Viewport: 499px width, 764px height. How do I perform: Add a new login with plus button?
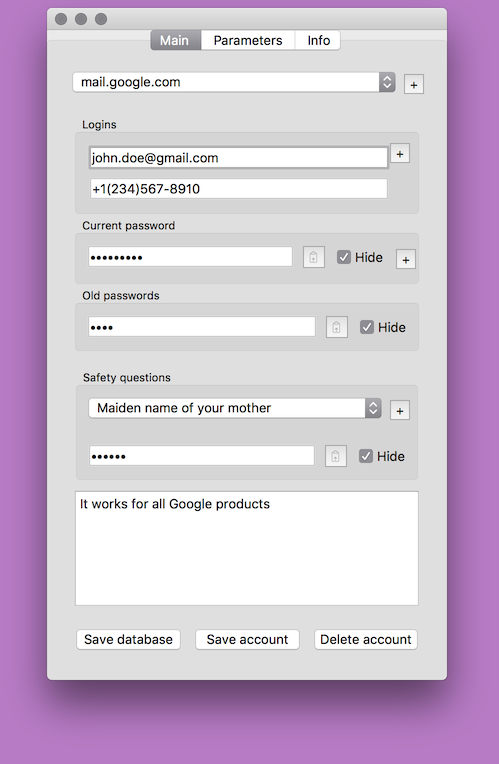point(400,154)
